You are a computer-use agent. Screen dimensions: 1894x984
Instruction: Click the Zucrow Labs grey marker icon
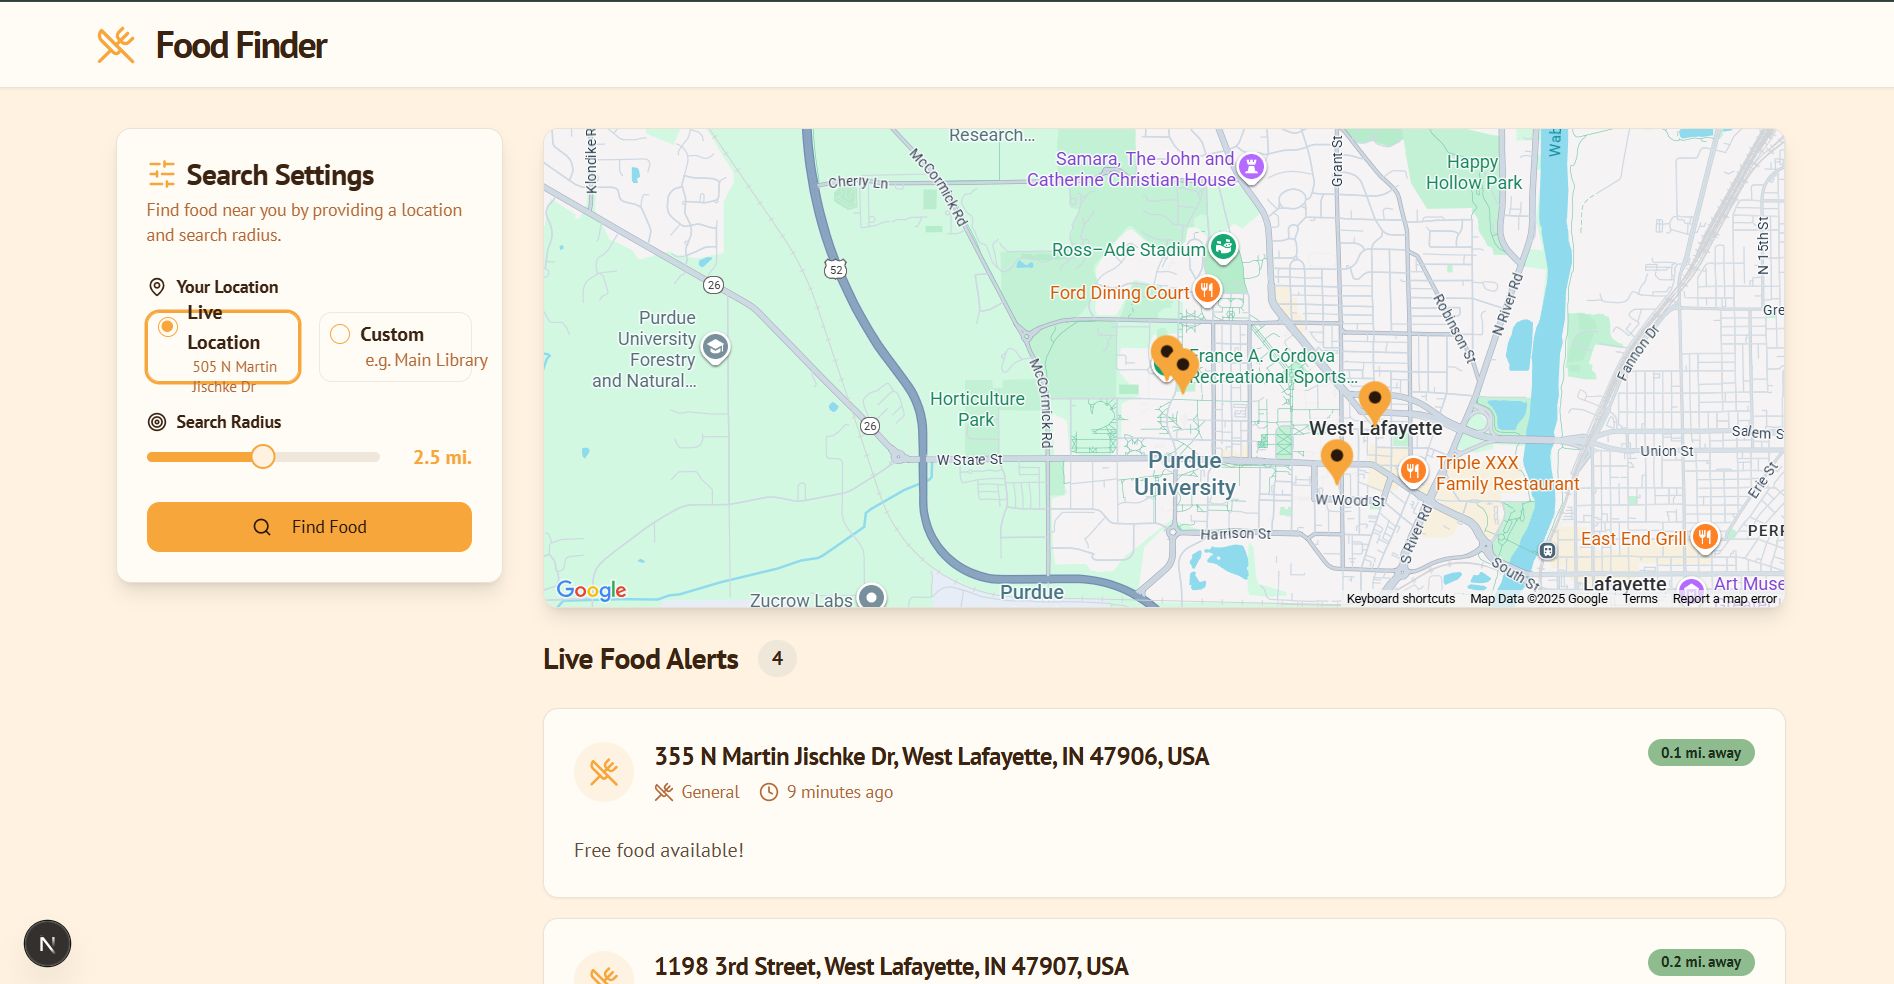tap(872, 597)
